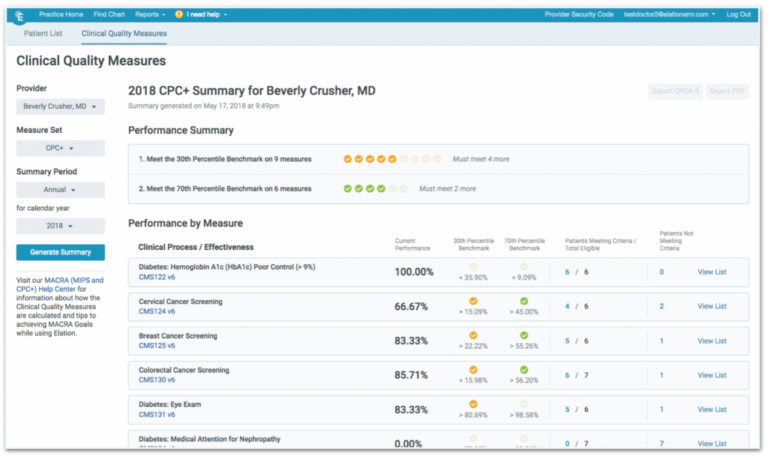This screenshot has width=768, height=457.
Task: Switch to the Patient List tab
Action: click(43, 33)
